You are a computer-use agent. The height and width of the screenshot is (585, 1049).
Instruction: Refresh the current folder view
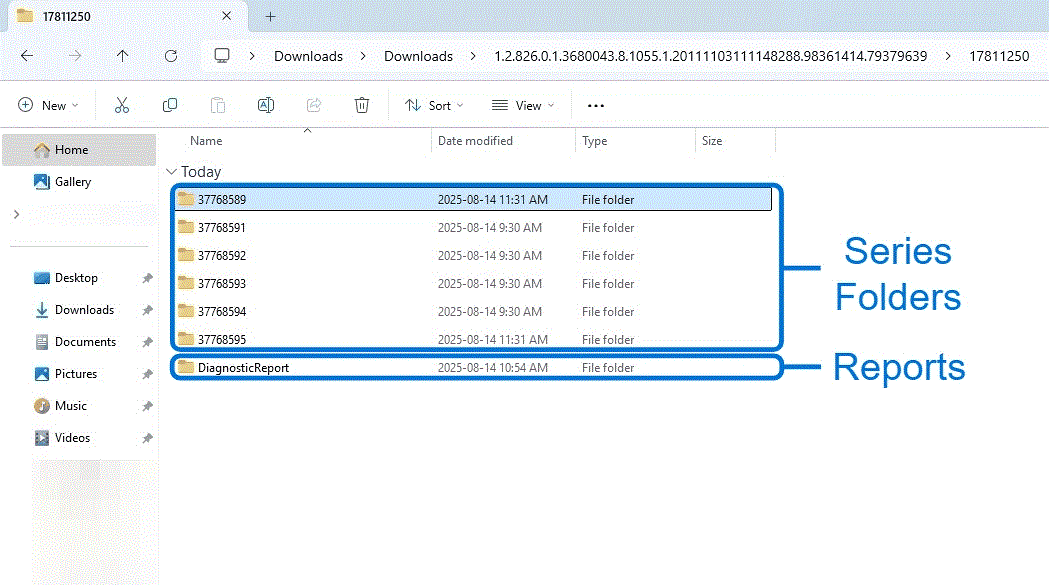click(171, 56)
